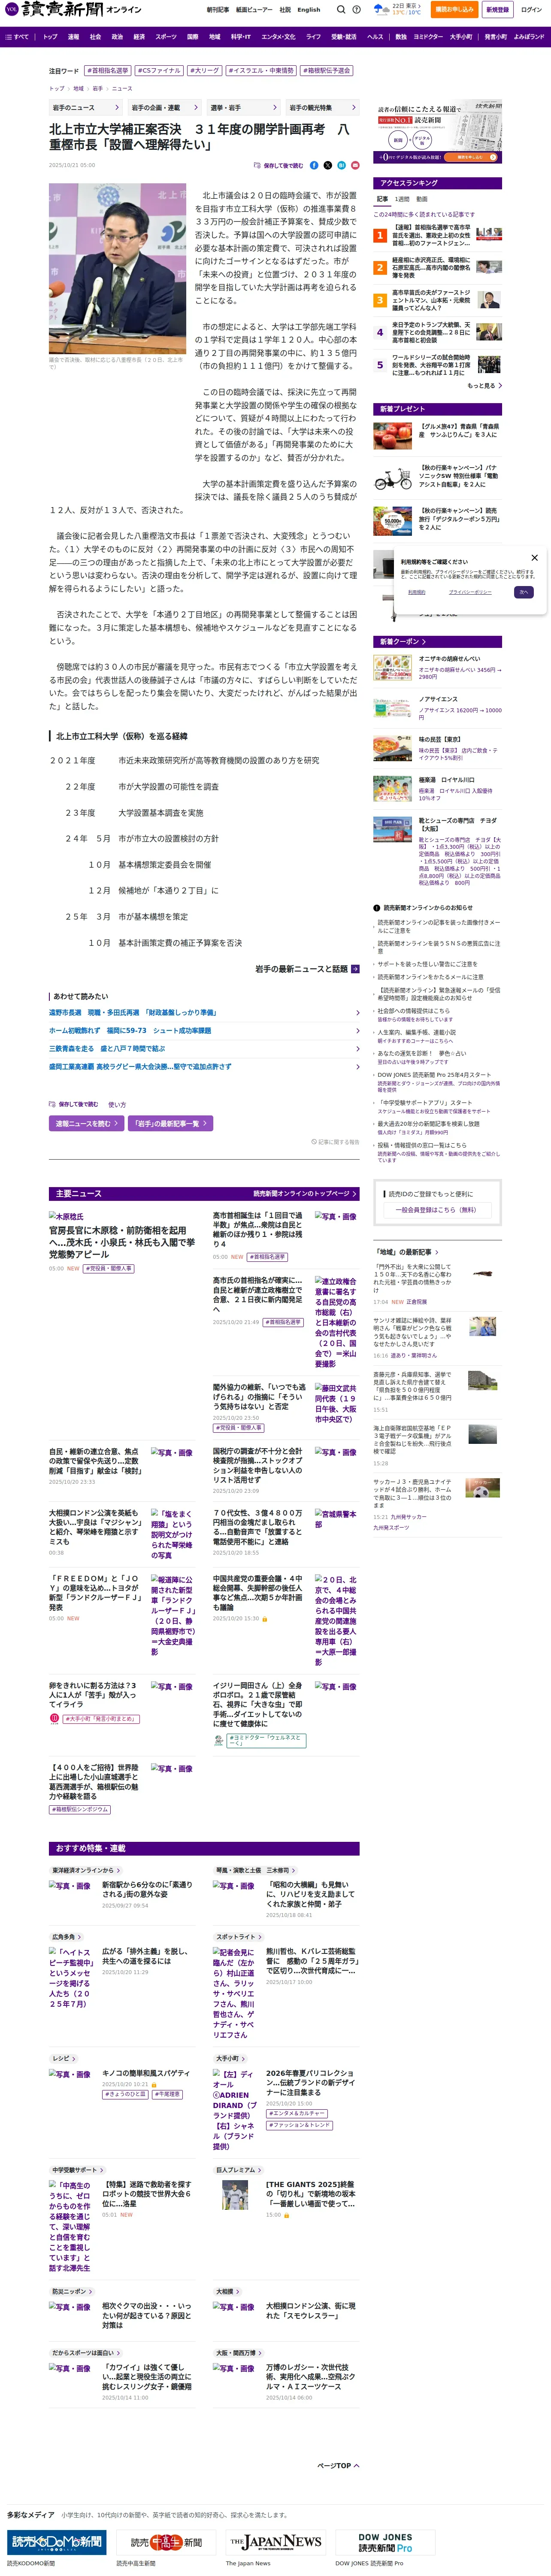Open the help question-mark icon
The height and width of the screenshot is (2576, 551).
[357, 9]
